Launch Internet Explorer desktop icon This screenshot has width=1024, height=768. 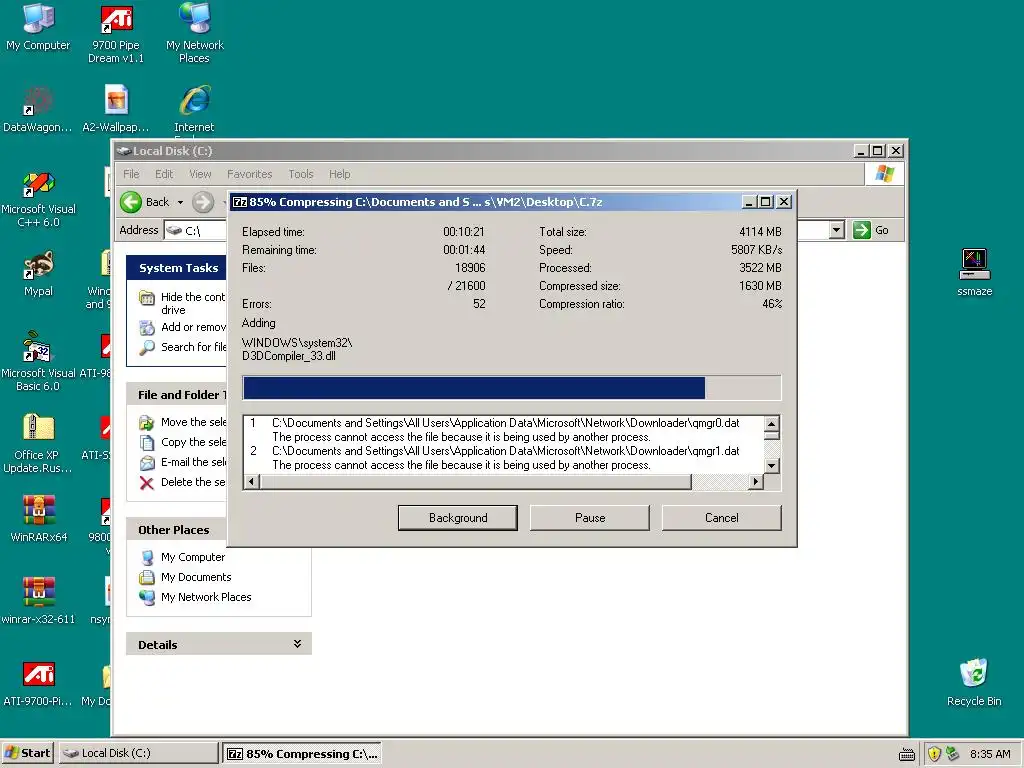[195, 110]
